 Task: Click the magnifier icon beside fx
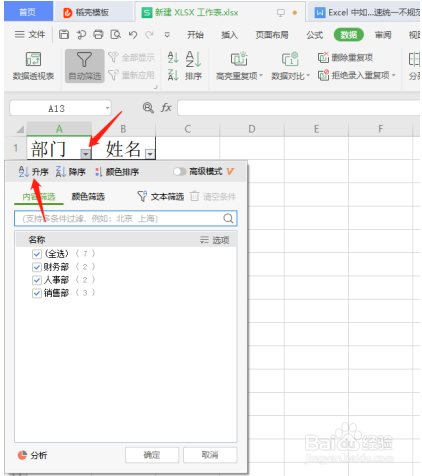click(x=148, y=107)
